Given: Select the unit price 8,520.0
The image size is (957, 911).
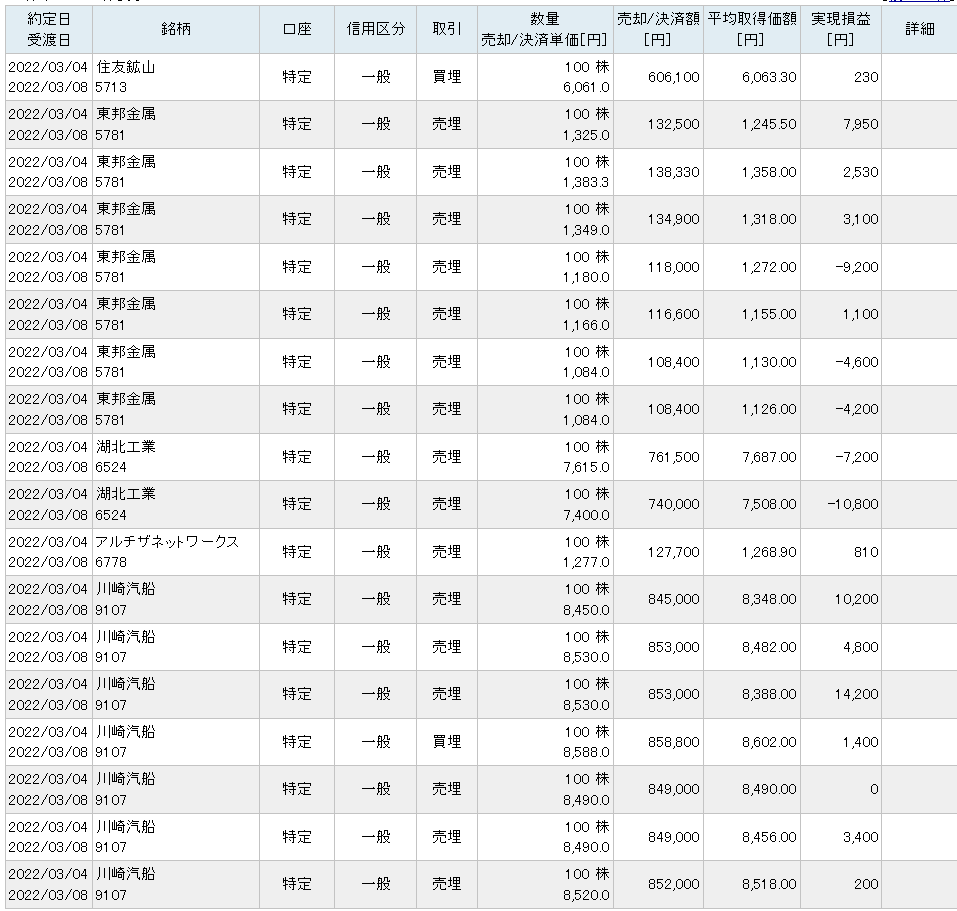Looking at the screenshot, I should tap(586, 895).
